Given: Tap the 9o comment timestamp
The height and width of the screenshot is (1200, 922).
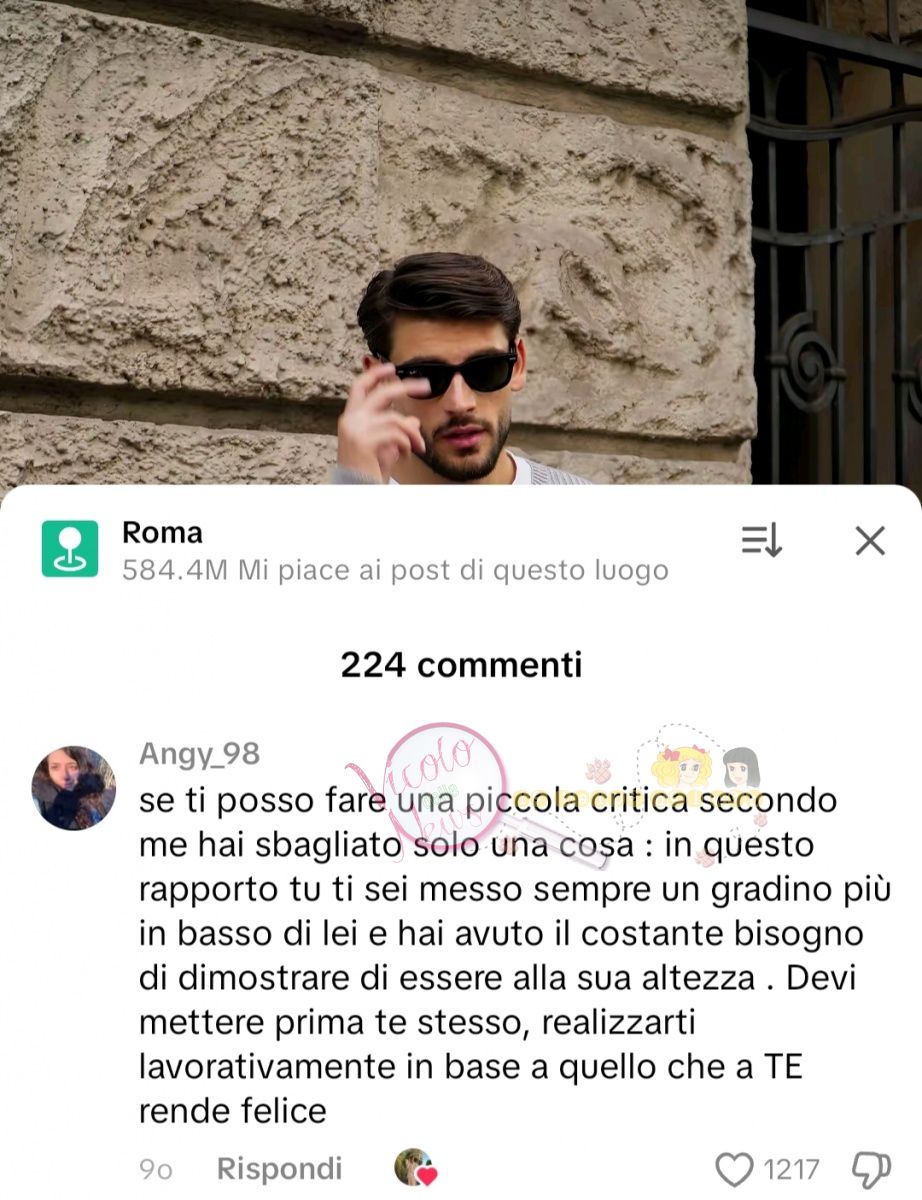Looking at the screenshot, I should 156,1169.
